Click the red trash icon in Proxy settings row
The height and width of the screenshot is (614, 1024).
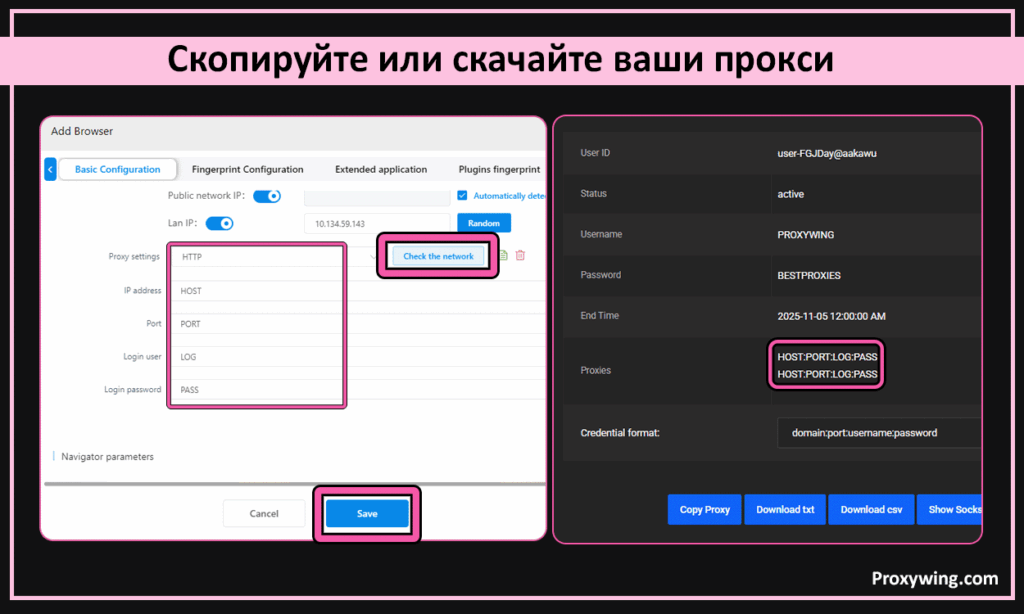pos(520,256)
